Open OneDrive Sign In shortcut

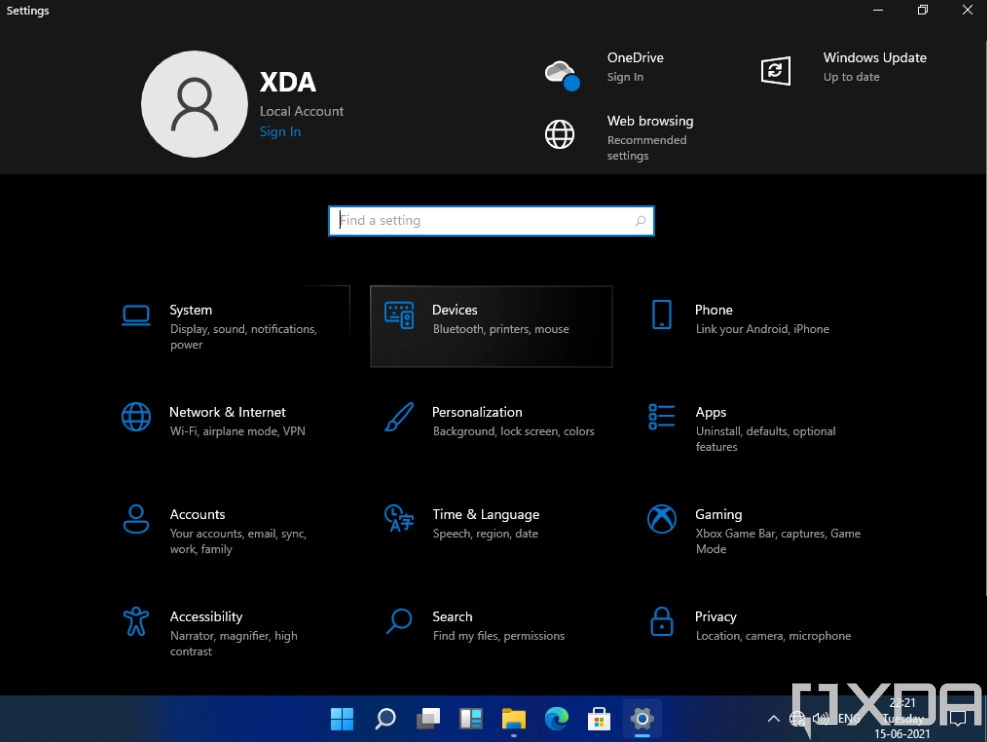pos(604,67)
